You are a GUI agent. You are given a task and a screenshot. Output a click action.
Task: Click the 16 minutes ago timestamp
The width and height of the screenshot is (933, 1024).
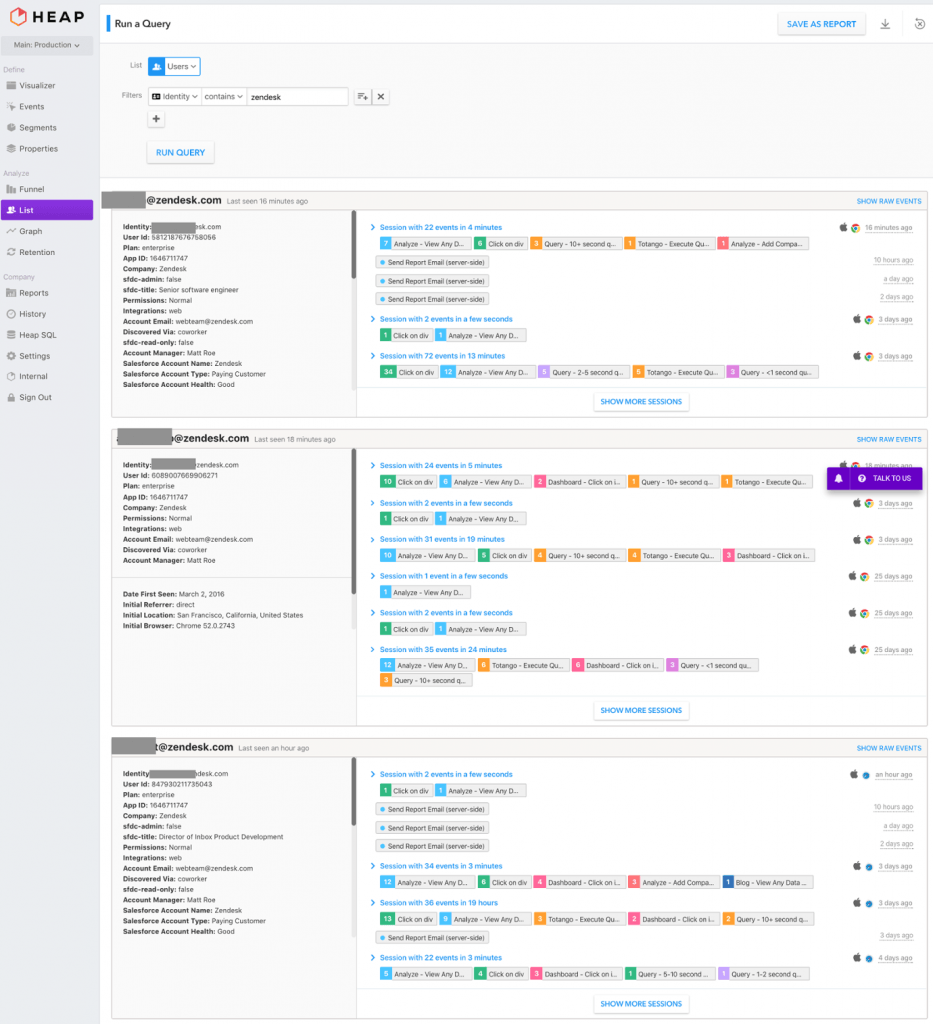pyautogui.click(x=888, y=228)
